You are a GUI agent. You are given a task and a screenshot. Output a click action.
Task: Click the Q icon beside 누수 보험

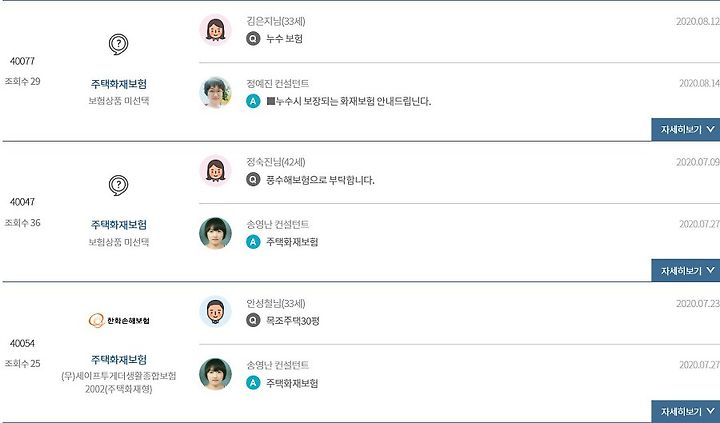click(x=253, y=39)
